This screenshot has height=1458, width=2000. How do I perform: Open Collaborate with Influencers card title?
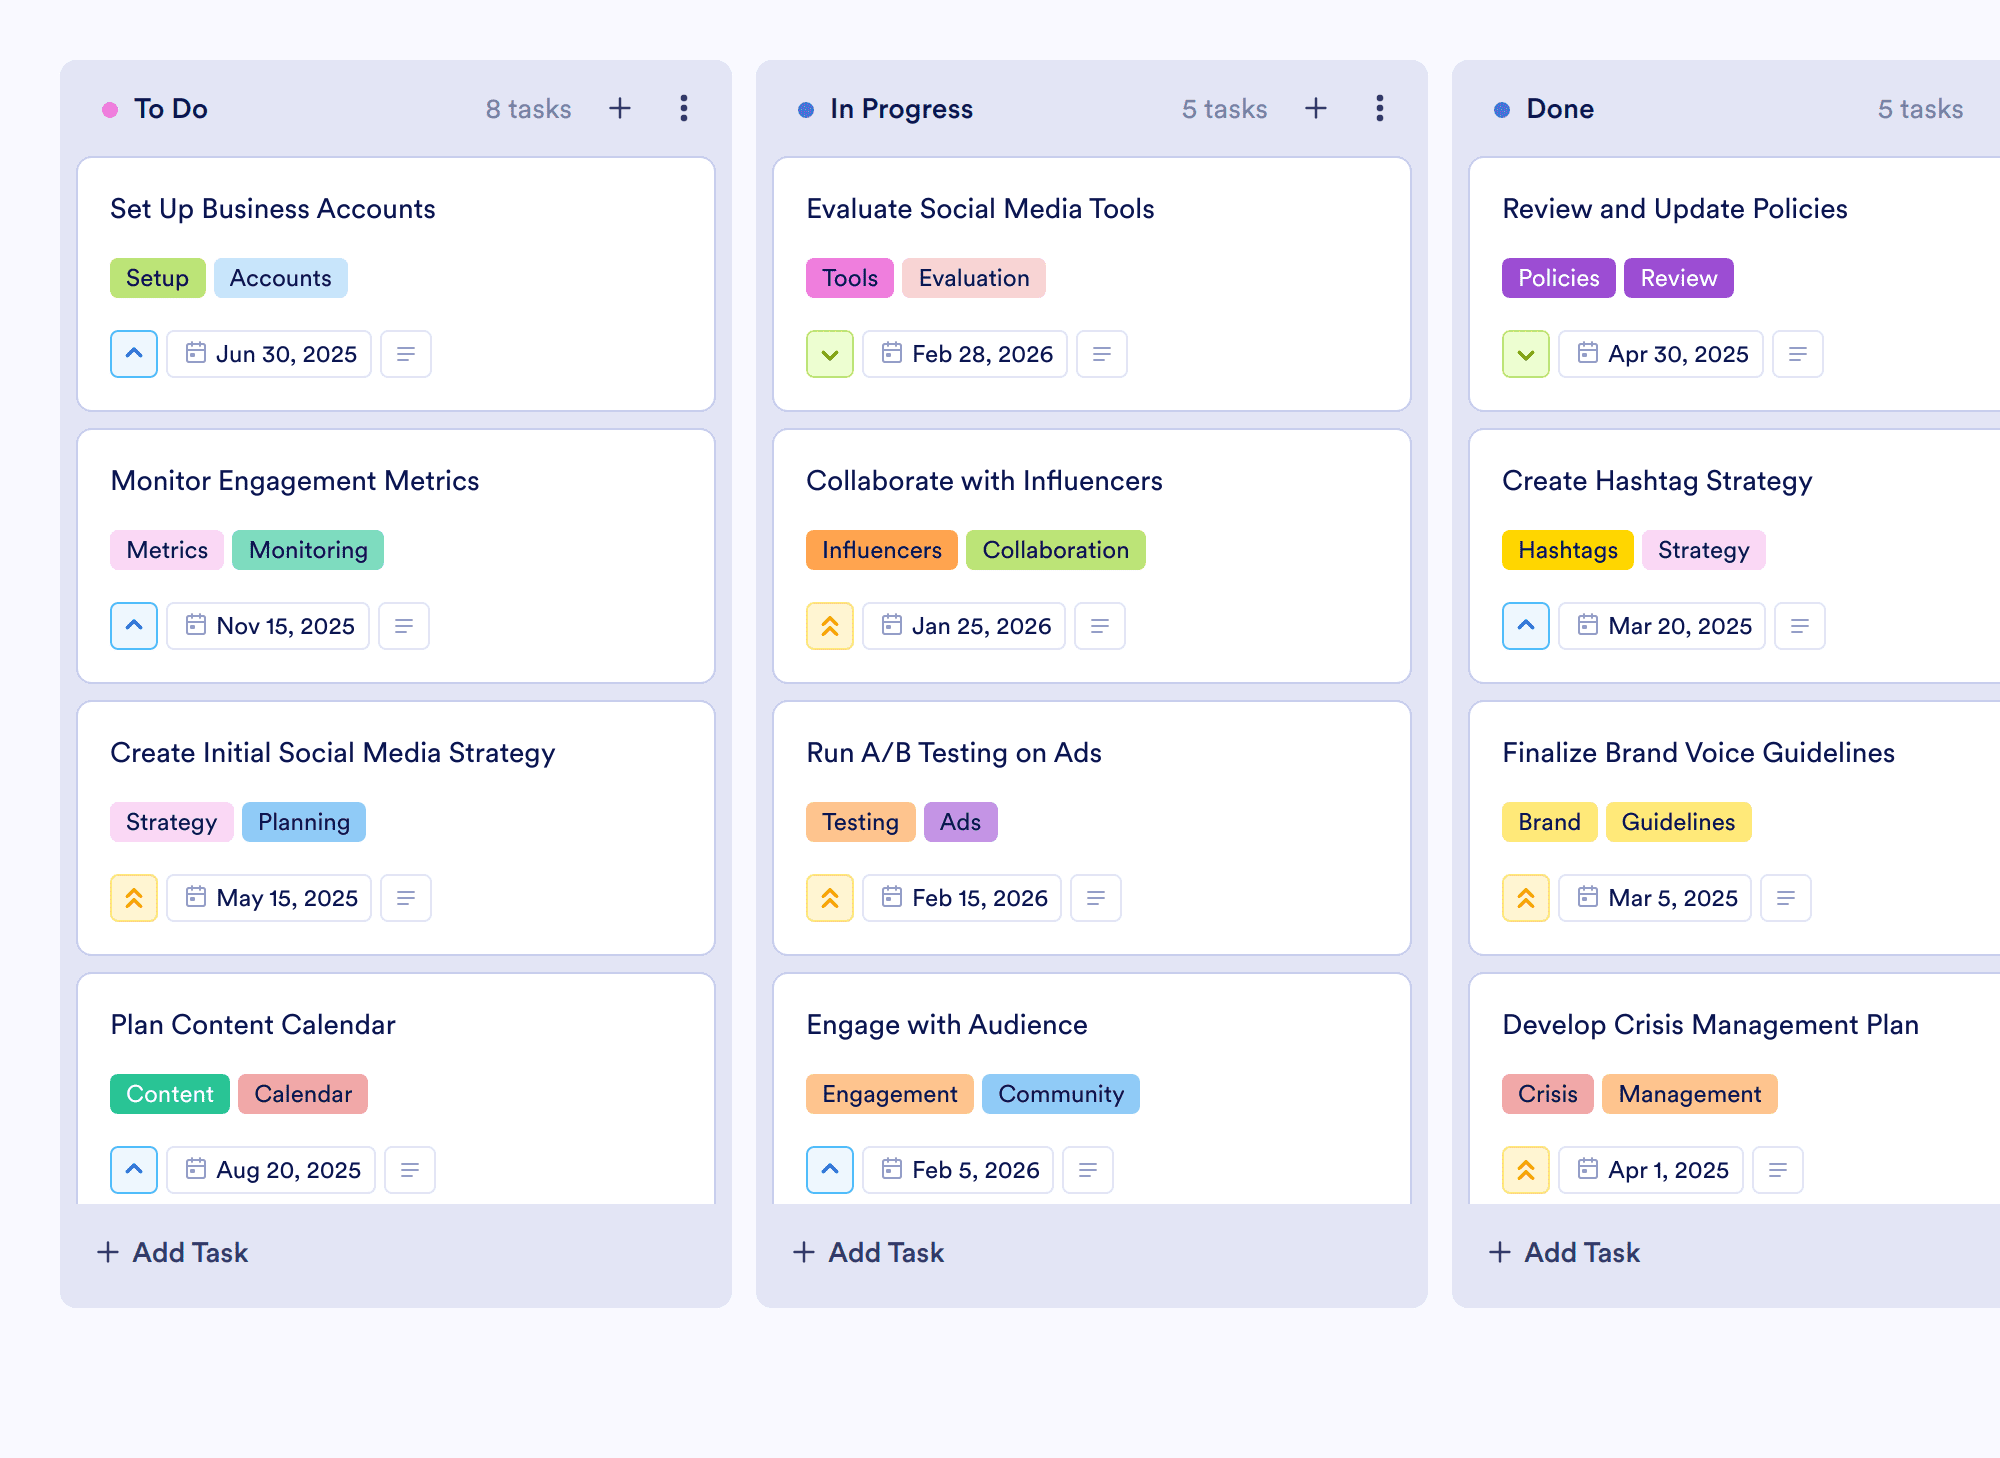984,480
